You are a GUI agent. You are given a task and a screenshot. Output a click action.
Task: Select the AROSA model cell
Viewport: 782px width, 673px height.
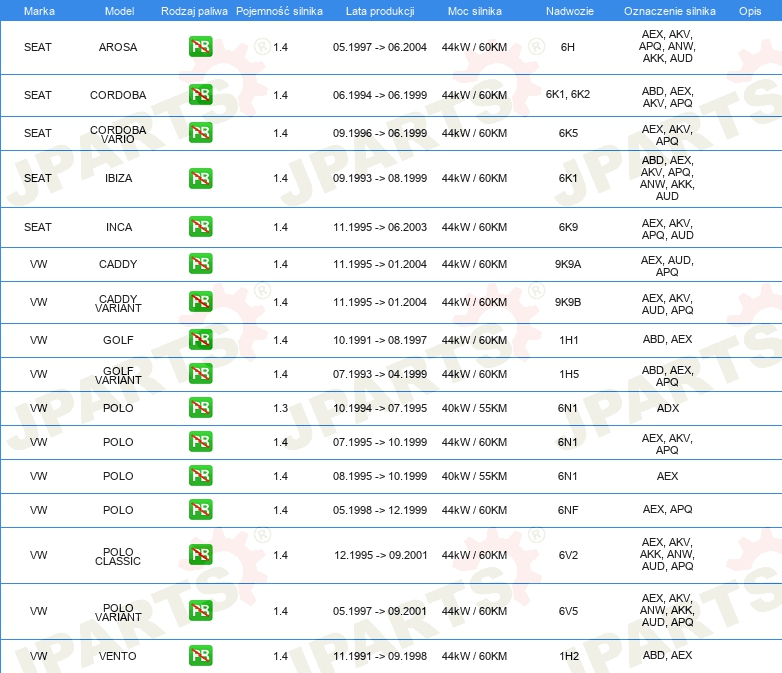pyautogui.click(x=118, y=47)
